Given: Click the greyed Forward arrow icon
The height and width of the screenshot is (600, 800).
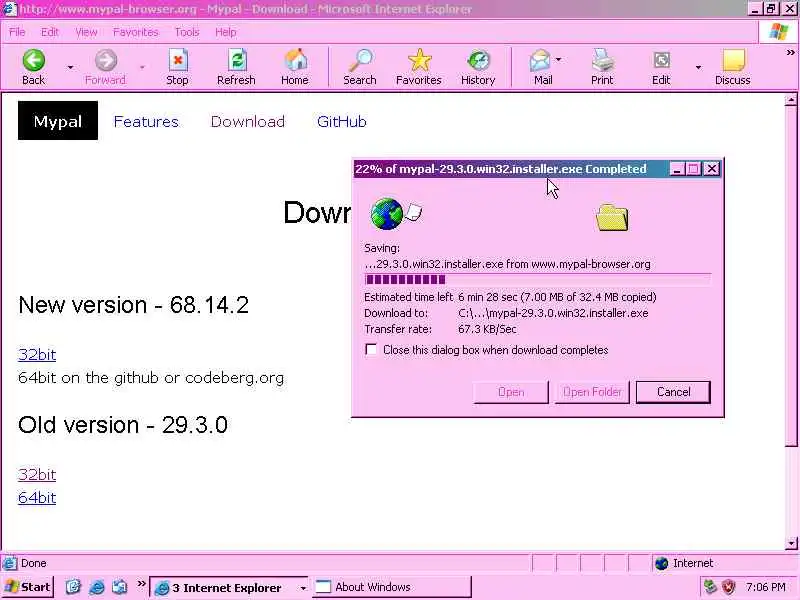Looking at the screenshot, I should tap(106, 60).
